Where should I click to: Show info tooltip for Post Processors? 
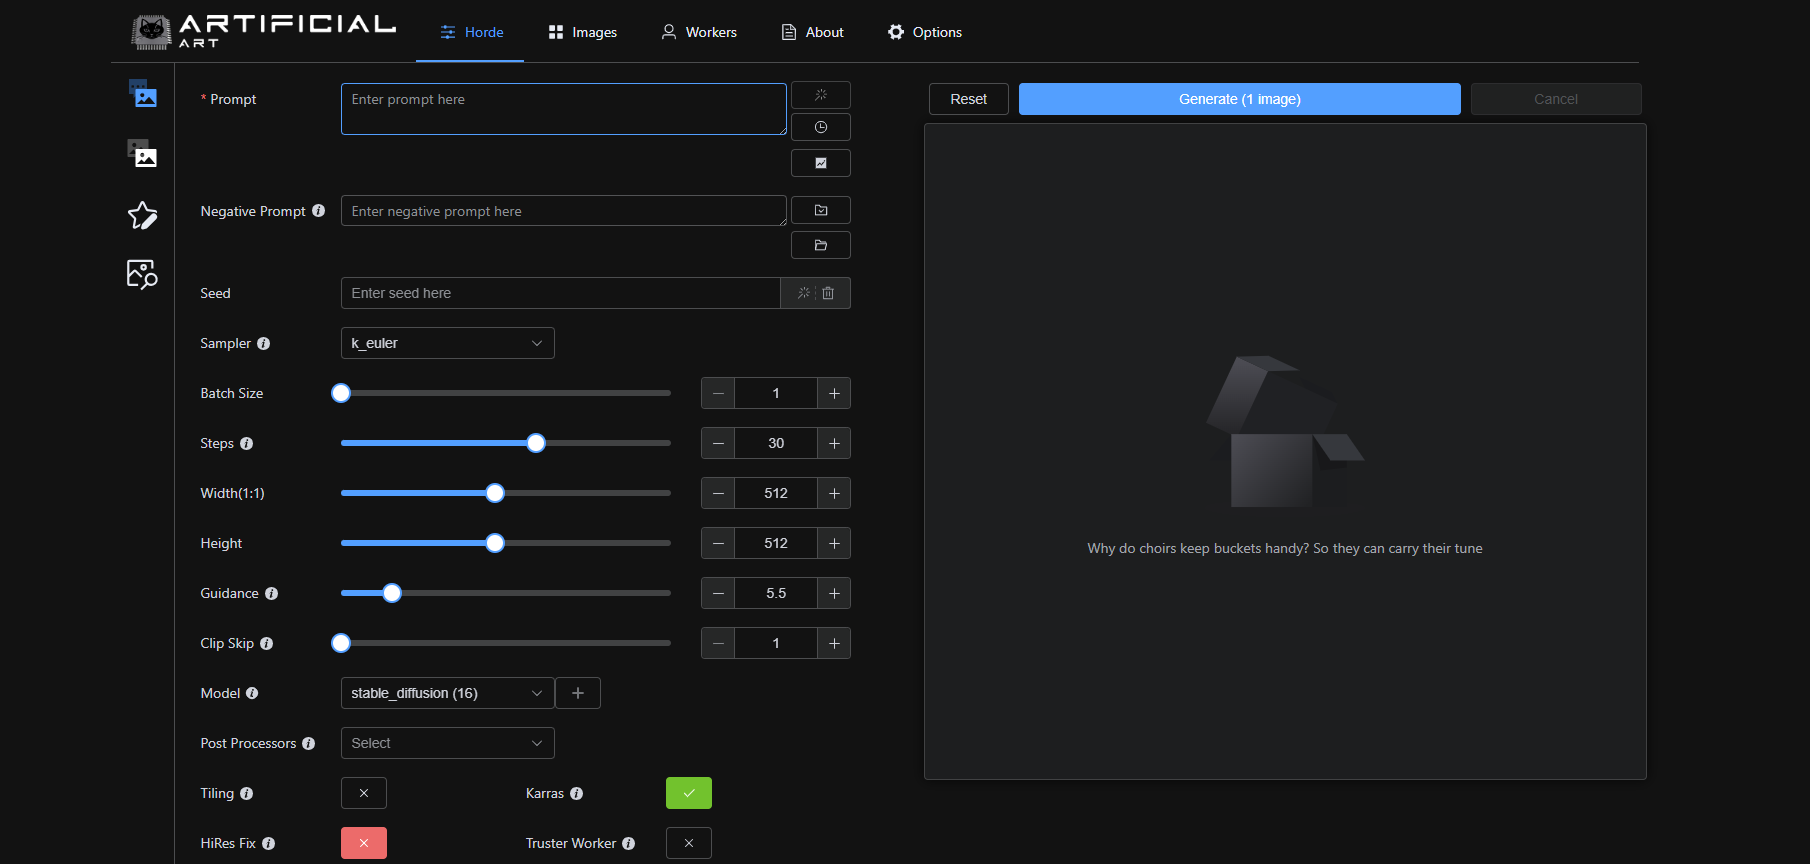point(309,743)
